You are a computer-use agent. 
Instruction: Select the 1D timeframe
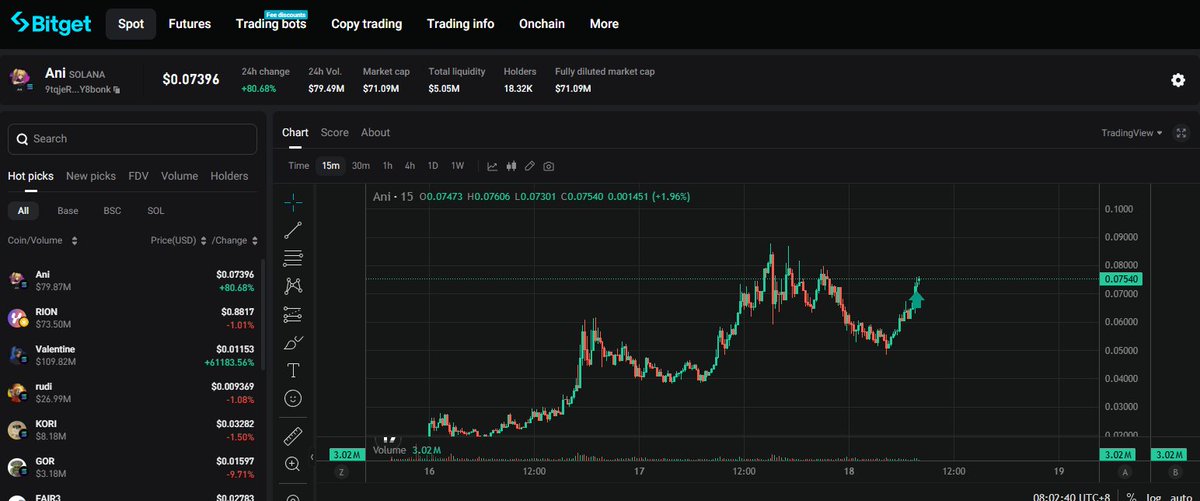[433, 166]
